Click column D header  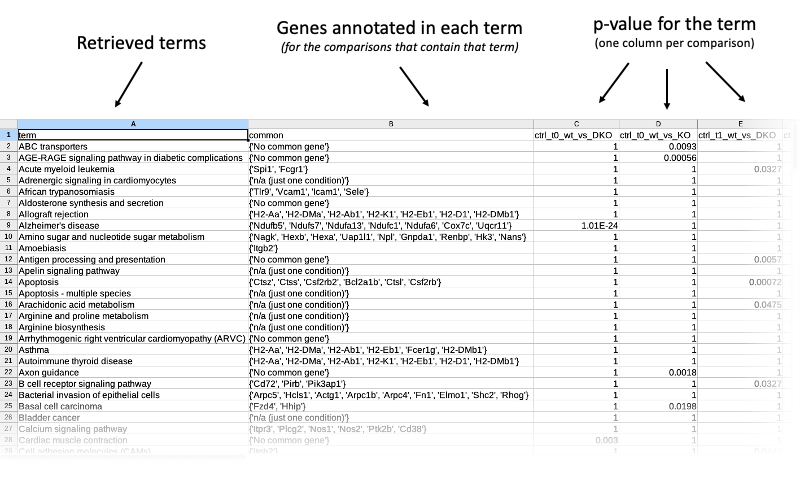click(658, 123)
